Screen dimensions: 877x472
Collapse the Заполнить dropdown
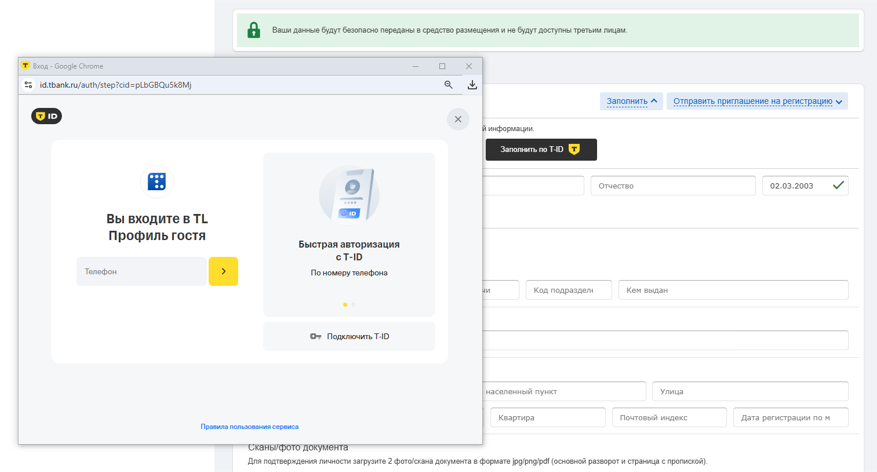pos(632,101)
